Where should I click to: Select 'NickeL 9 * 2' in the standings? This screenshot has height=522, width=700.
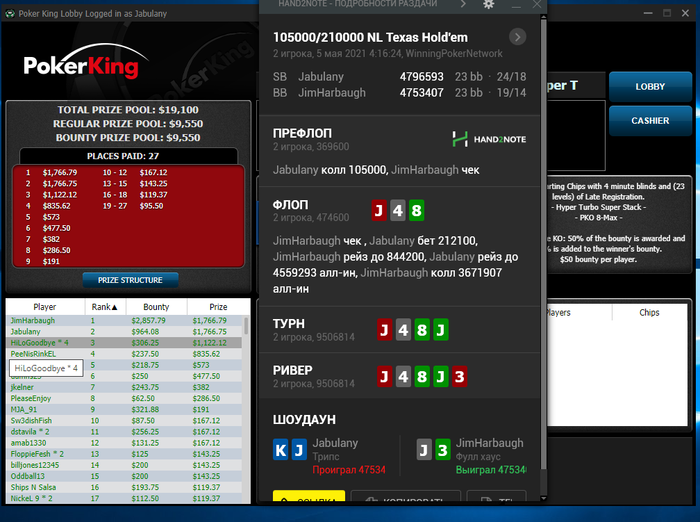click(124, 498)
